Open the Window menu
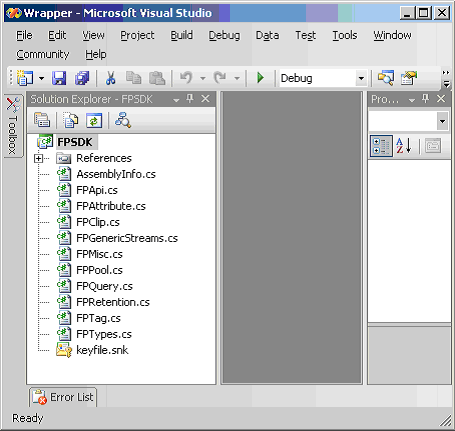The height and width of the screenshot is (431, 455). coord(392,35)
